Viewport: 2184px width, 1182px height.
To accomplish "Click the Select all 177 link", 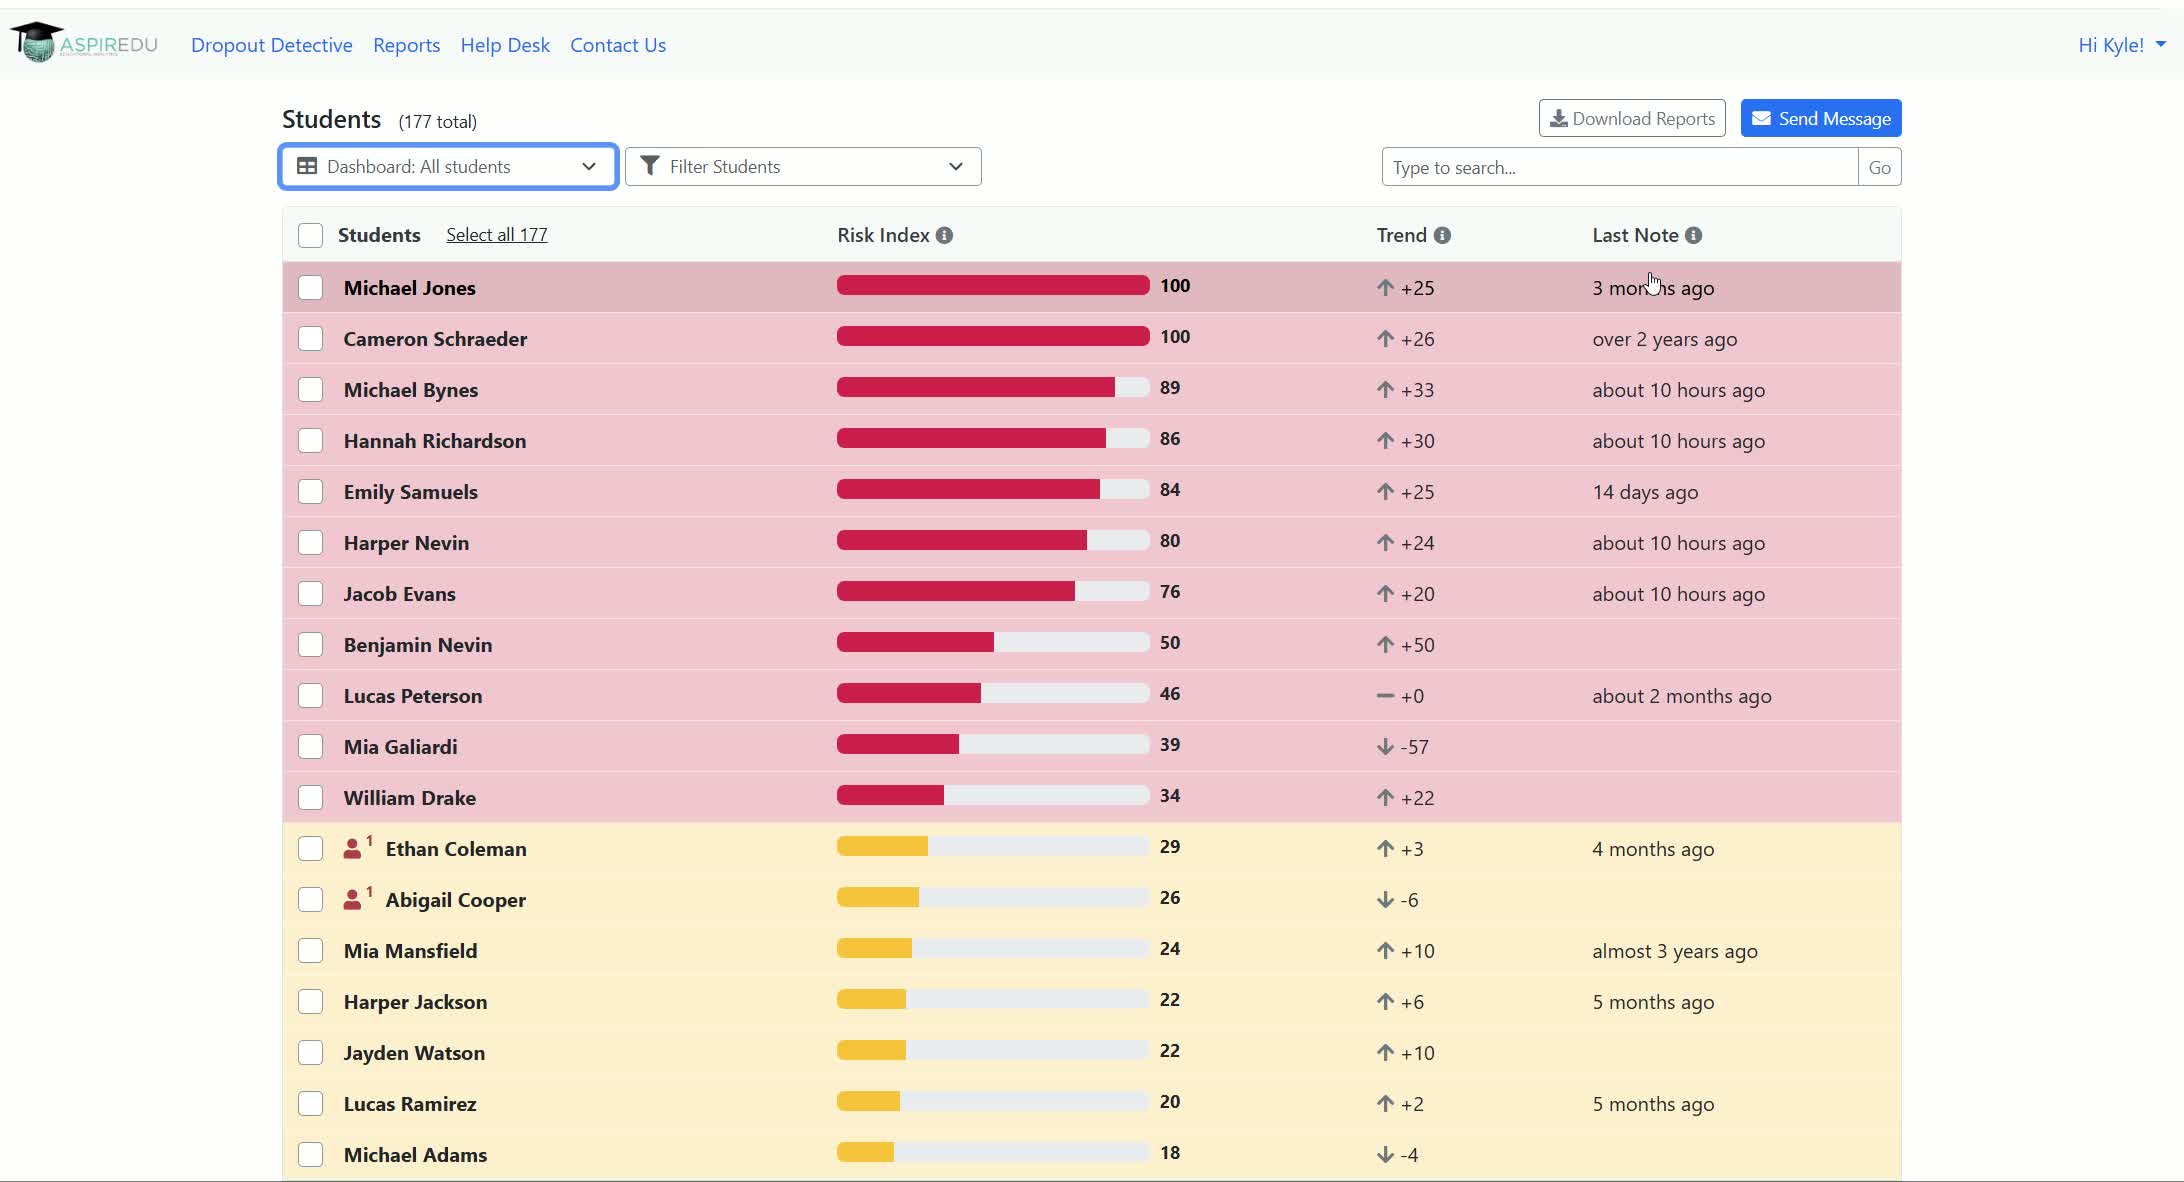I will point(497,235).
